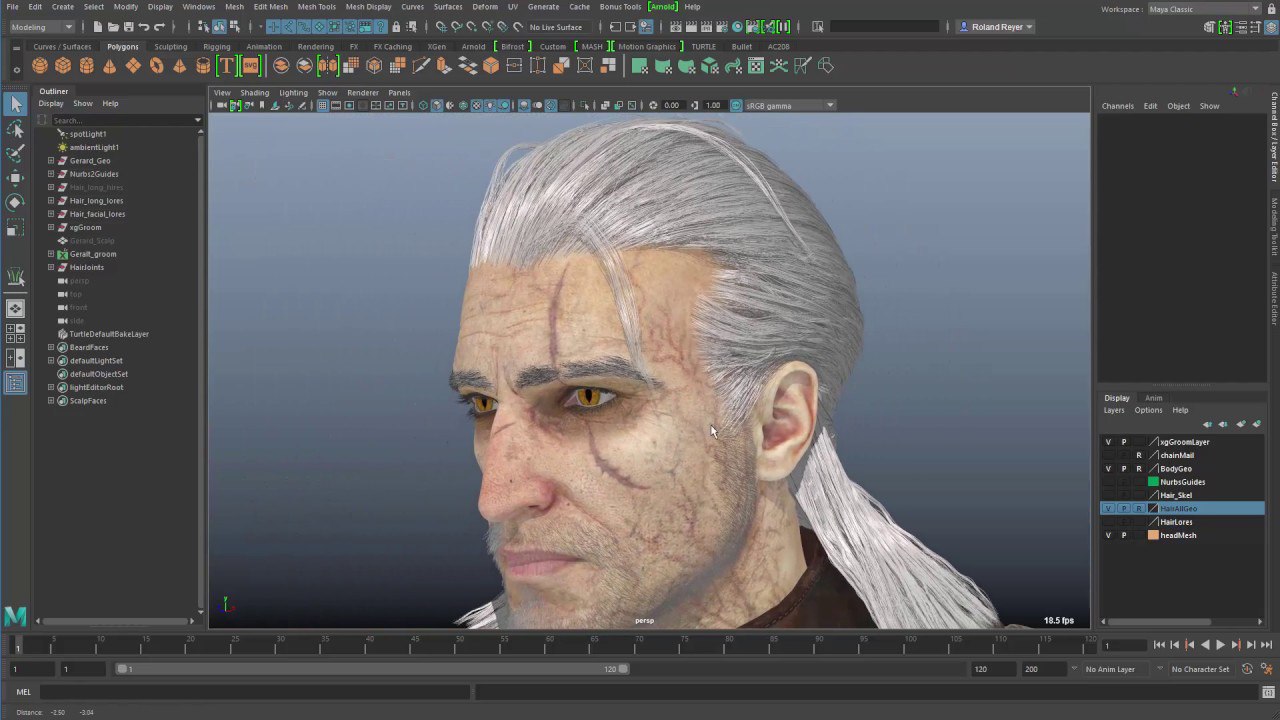Toggle R reference mode on chainMail layer
The width and height of the screenshot is (1280, 720).
click(x=1138, y=455)
